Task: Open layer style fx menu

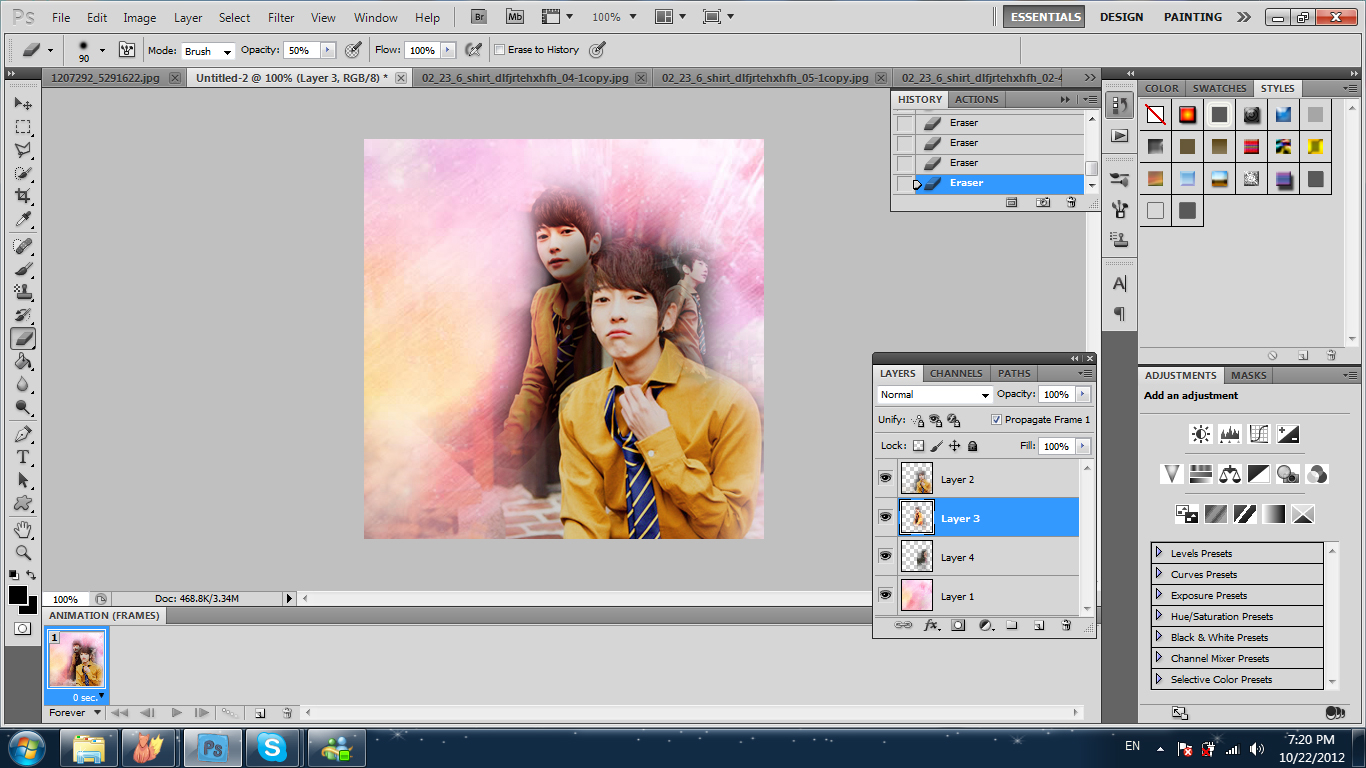Action: 931,625
